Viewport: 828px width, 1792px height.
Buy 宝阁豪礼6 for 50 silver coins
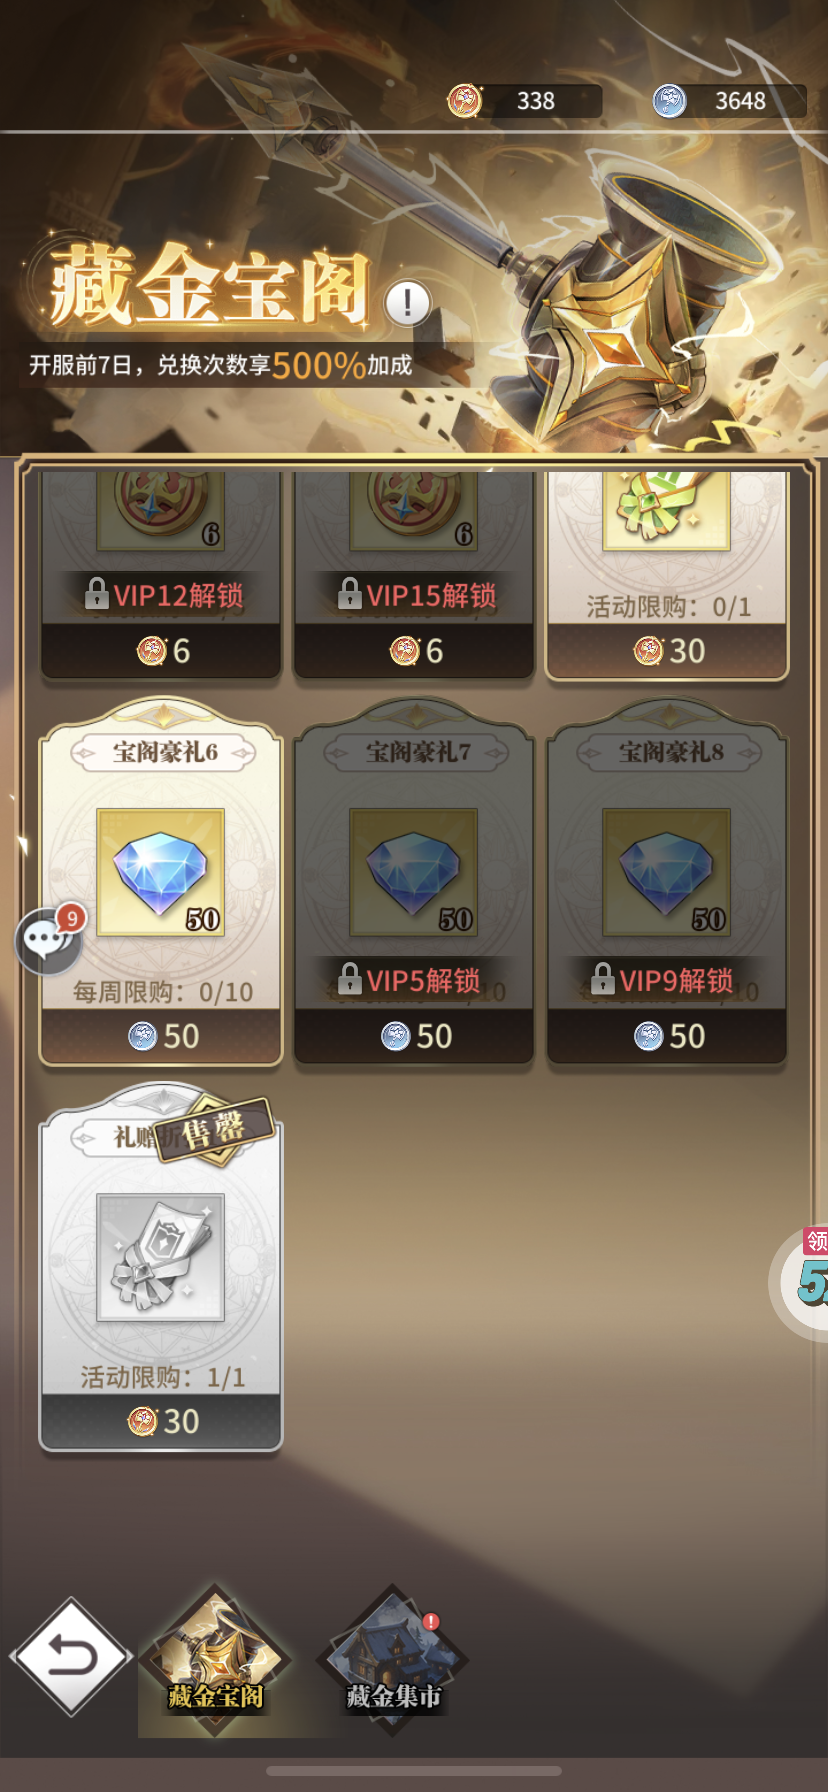pyautogui.click(x=161, y=1036)
